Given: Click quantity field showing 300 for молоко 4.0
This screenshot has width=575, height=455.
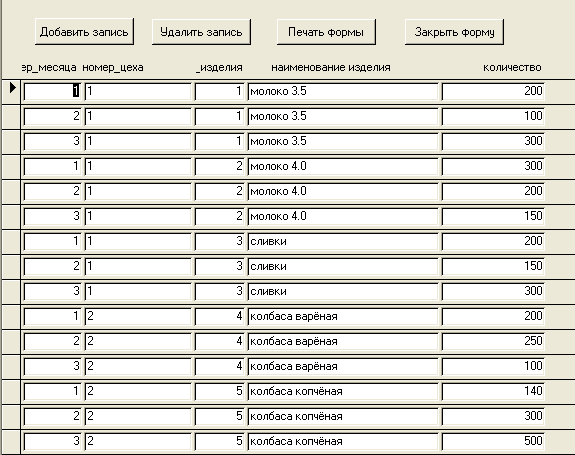Looking at the screenshot, I should [x=493, y=166].
